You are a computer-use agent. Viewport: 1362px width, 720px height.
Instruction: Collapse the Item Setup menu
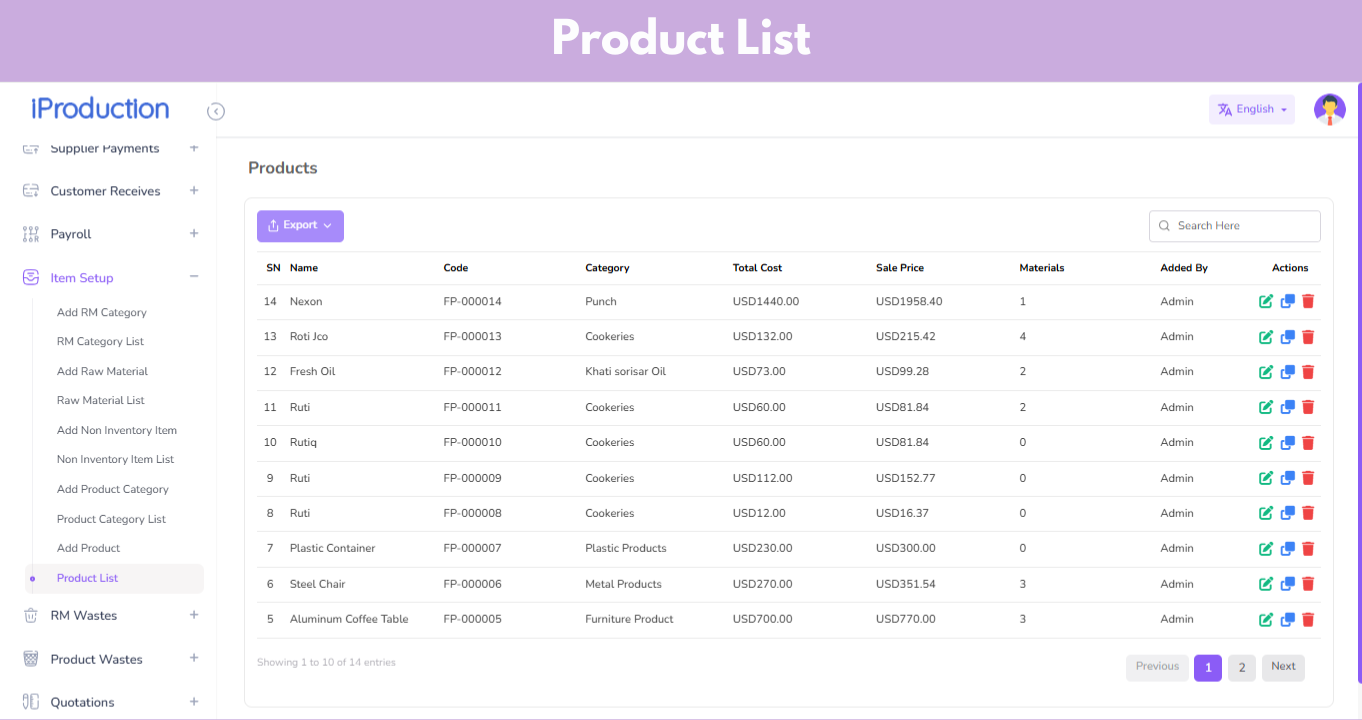point(194,277)
